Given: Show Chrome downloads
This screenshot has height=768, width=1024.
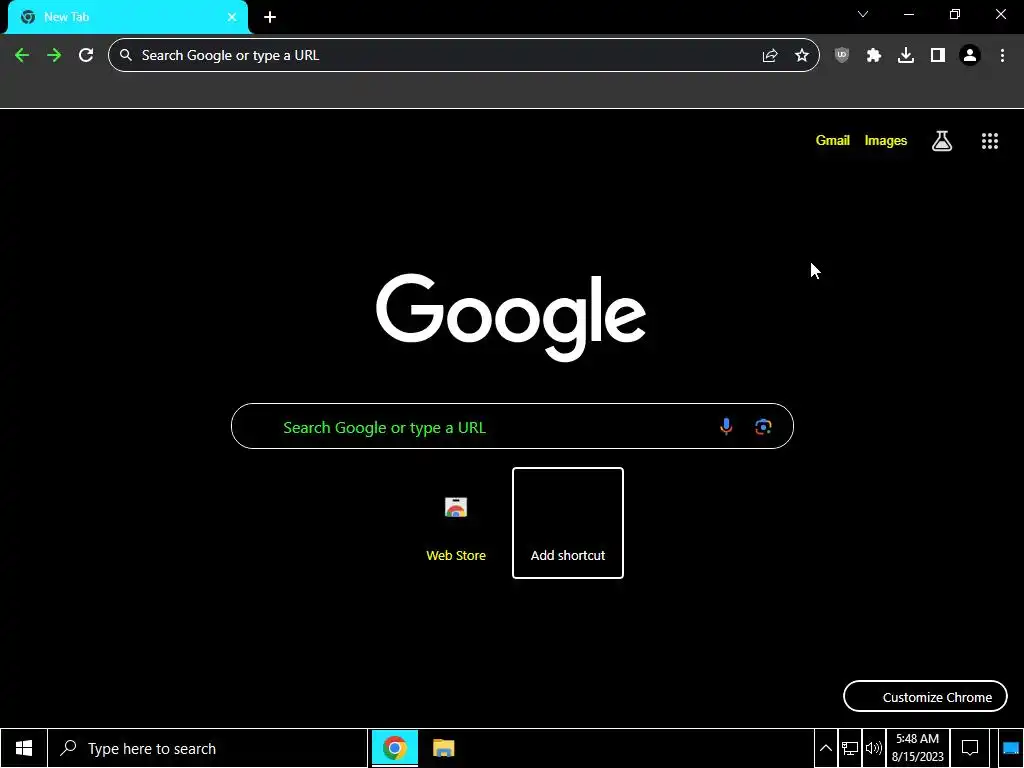Looking at the screenshot, I should click(x=906, y=56).
